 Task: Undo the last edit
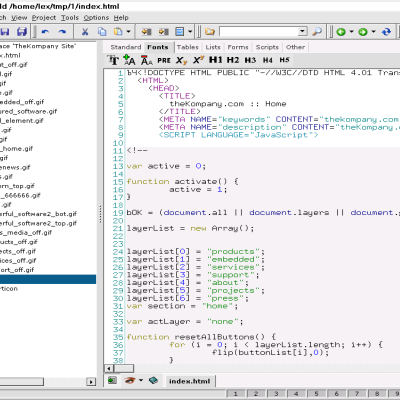pos(45,32)
